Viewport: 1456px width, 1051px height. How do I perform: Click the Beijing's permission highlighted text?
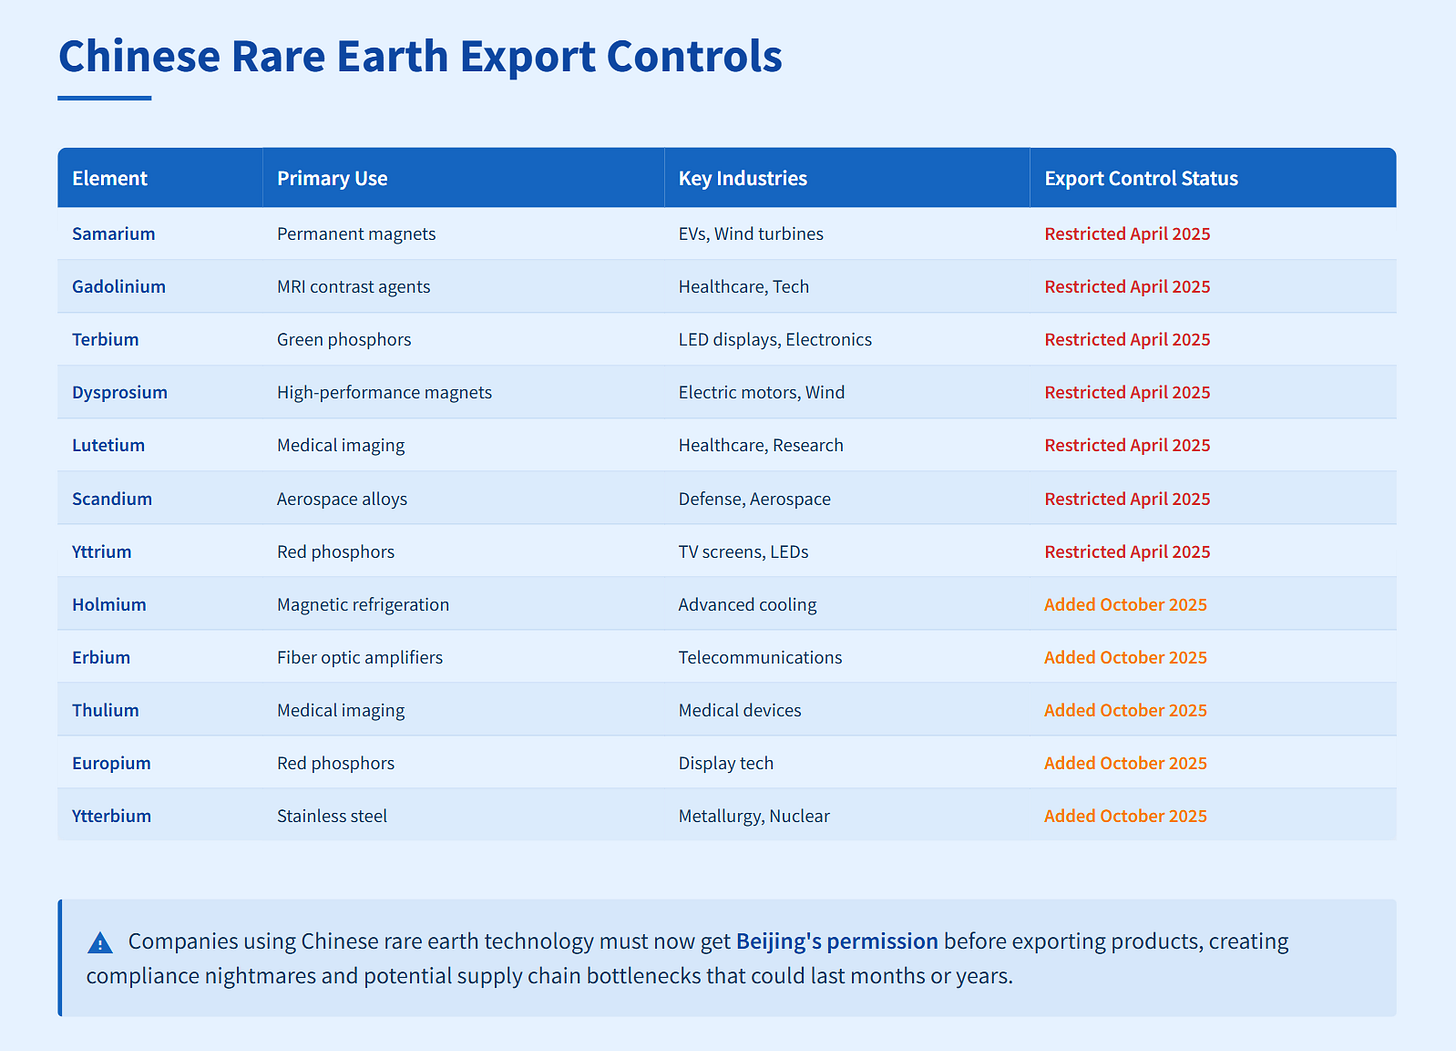(837, 941)
